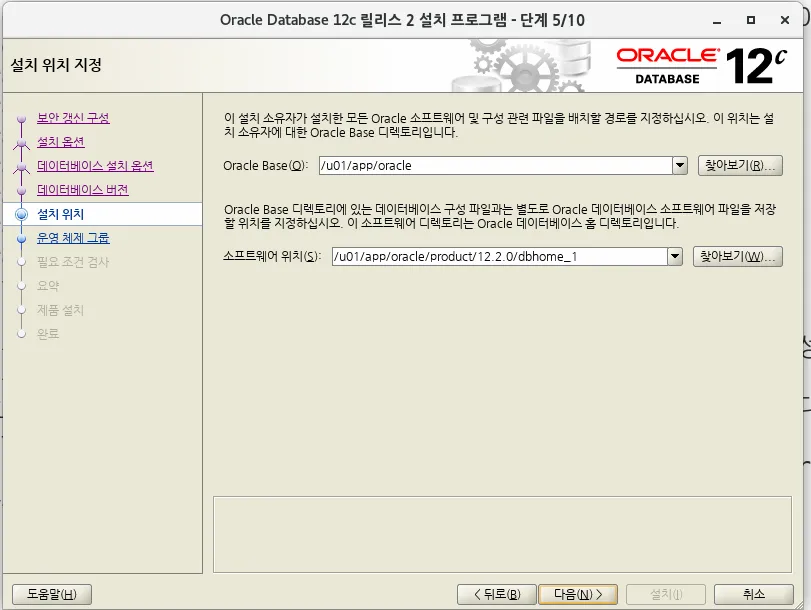
Task: Open the 데이터베이스 설치 옵션 step
Action: tap(95, 166)
